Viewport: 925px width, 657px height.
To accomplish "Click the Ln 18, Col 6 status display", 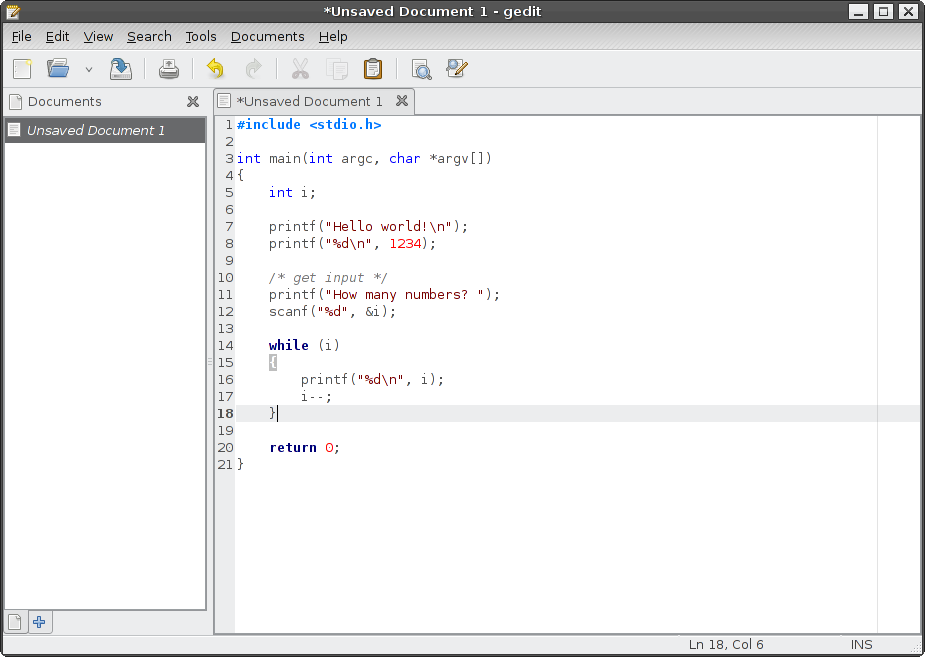I will click(x=726, y=644).
